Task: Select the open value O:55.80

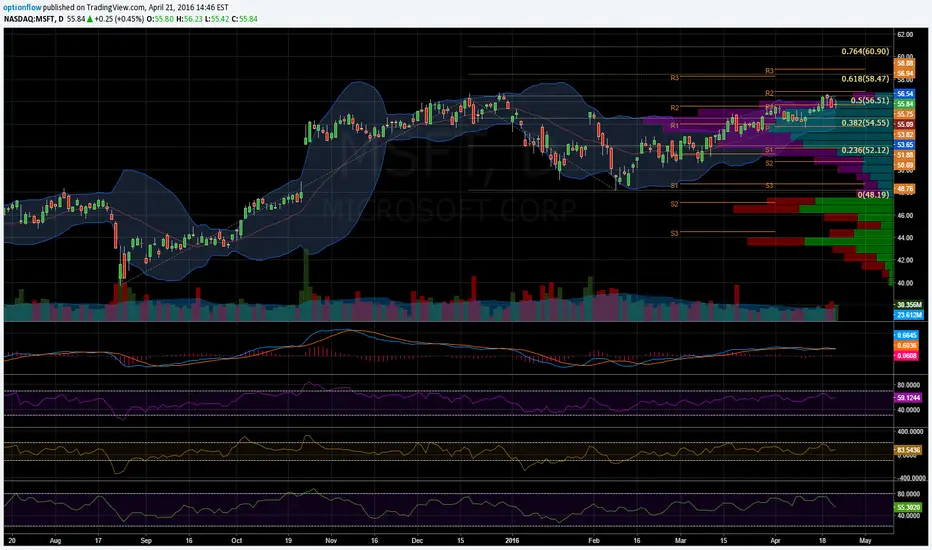Action: 160,19
